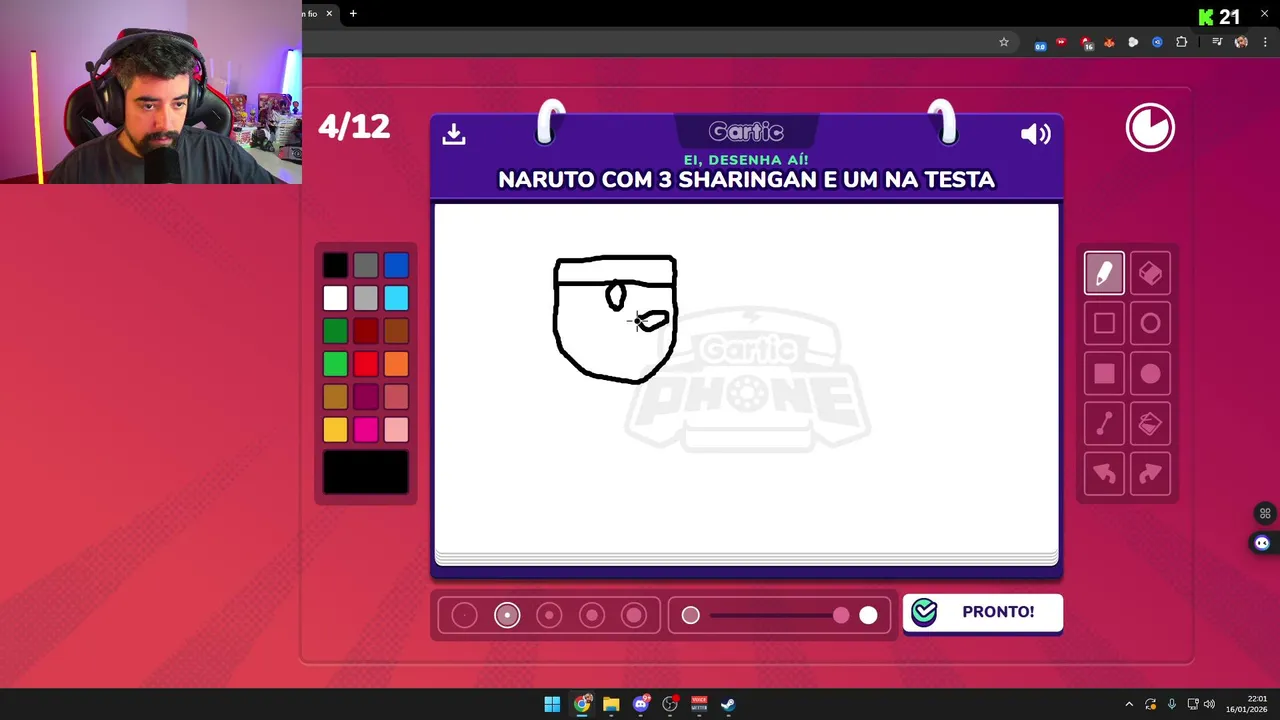Screen dimensions: 1280x720
Task: Open the Chrome extensions puzzle icon
Action: 1182,42
